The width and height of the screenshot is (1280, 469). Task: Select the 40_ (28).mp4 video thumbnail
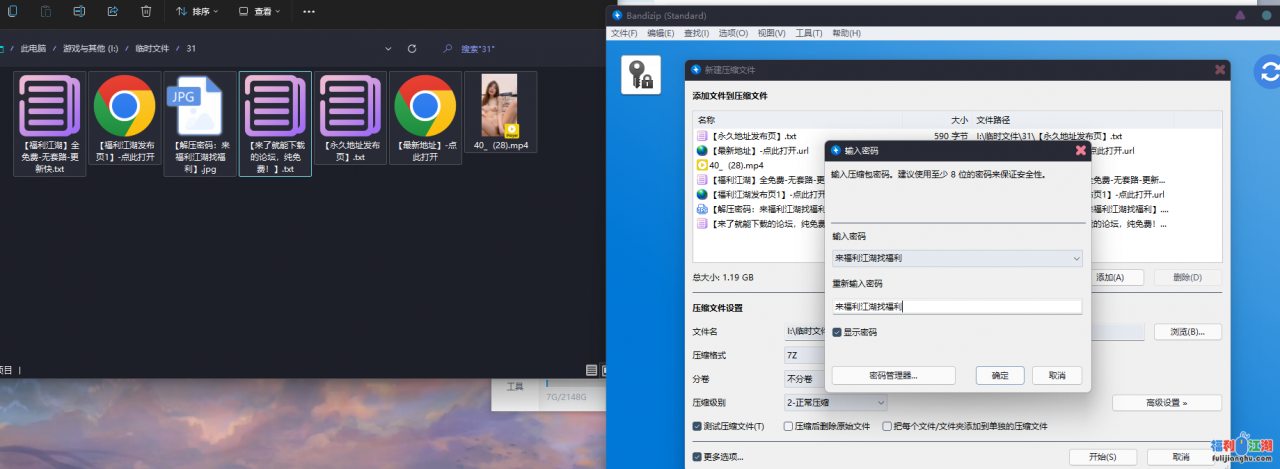500,106
